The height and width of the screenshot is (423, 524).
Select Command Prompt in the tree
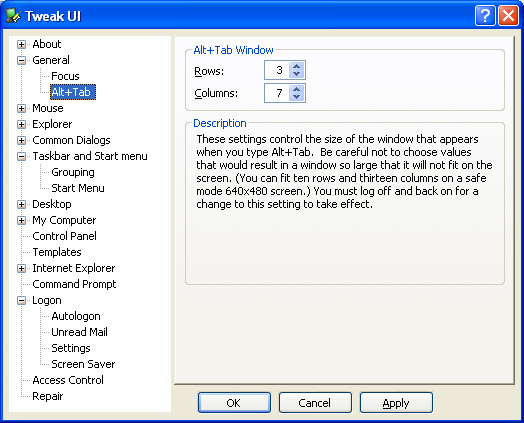[x=74, y=284]
